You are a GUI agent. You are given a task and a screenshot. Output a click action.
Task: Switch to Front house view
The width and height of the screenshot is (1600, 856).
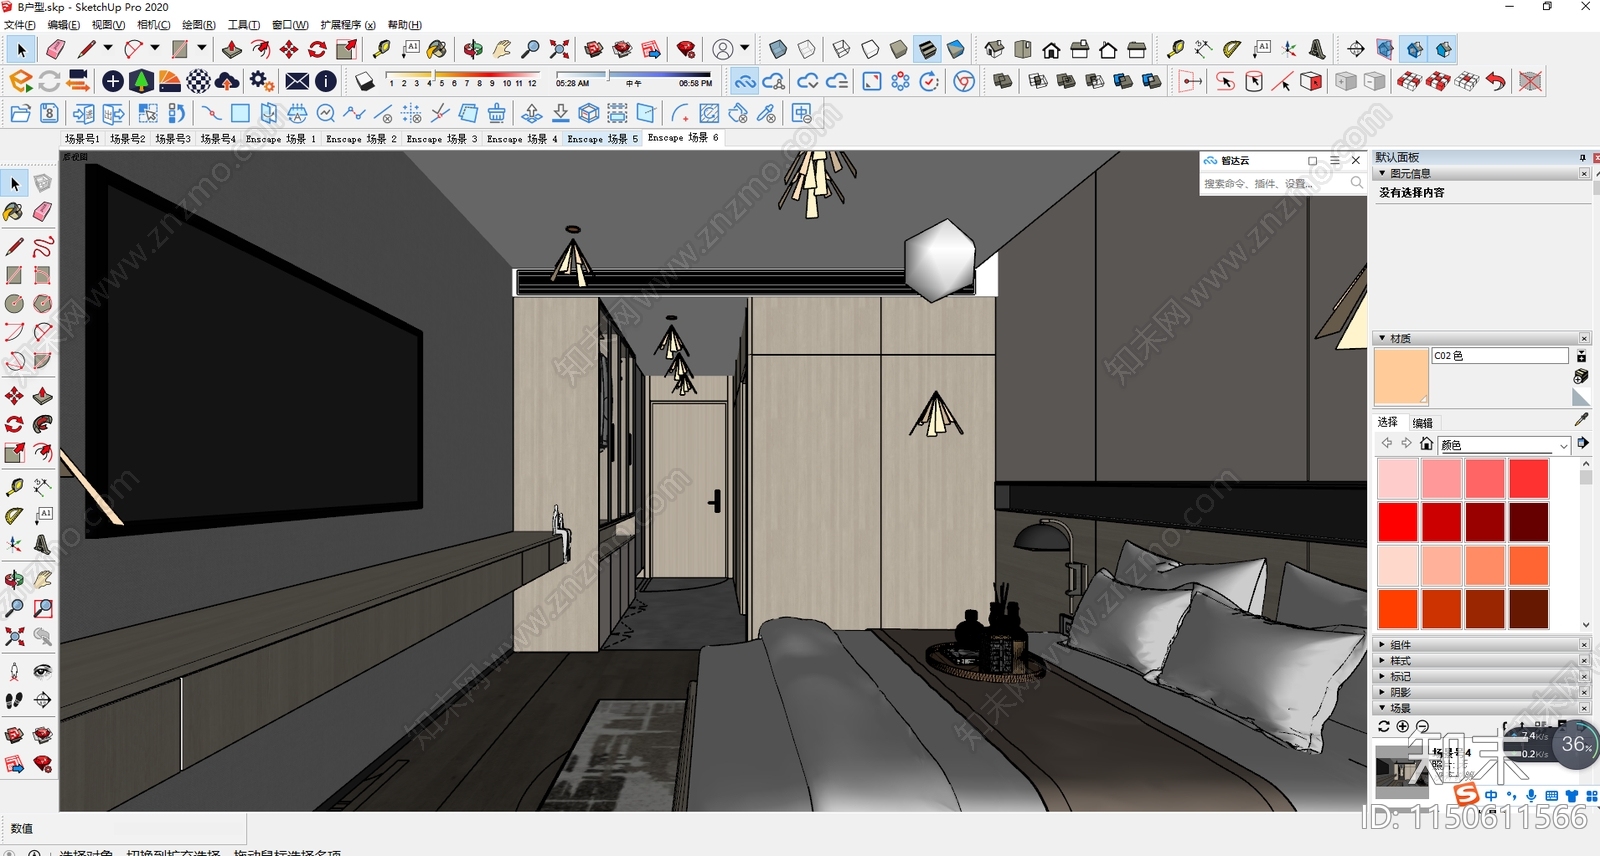pyautogui.click(x=1051, y=49)
